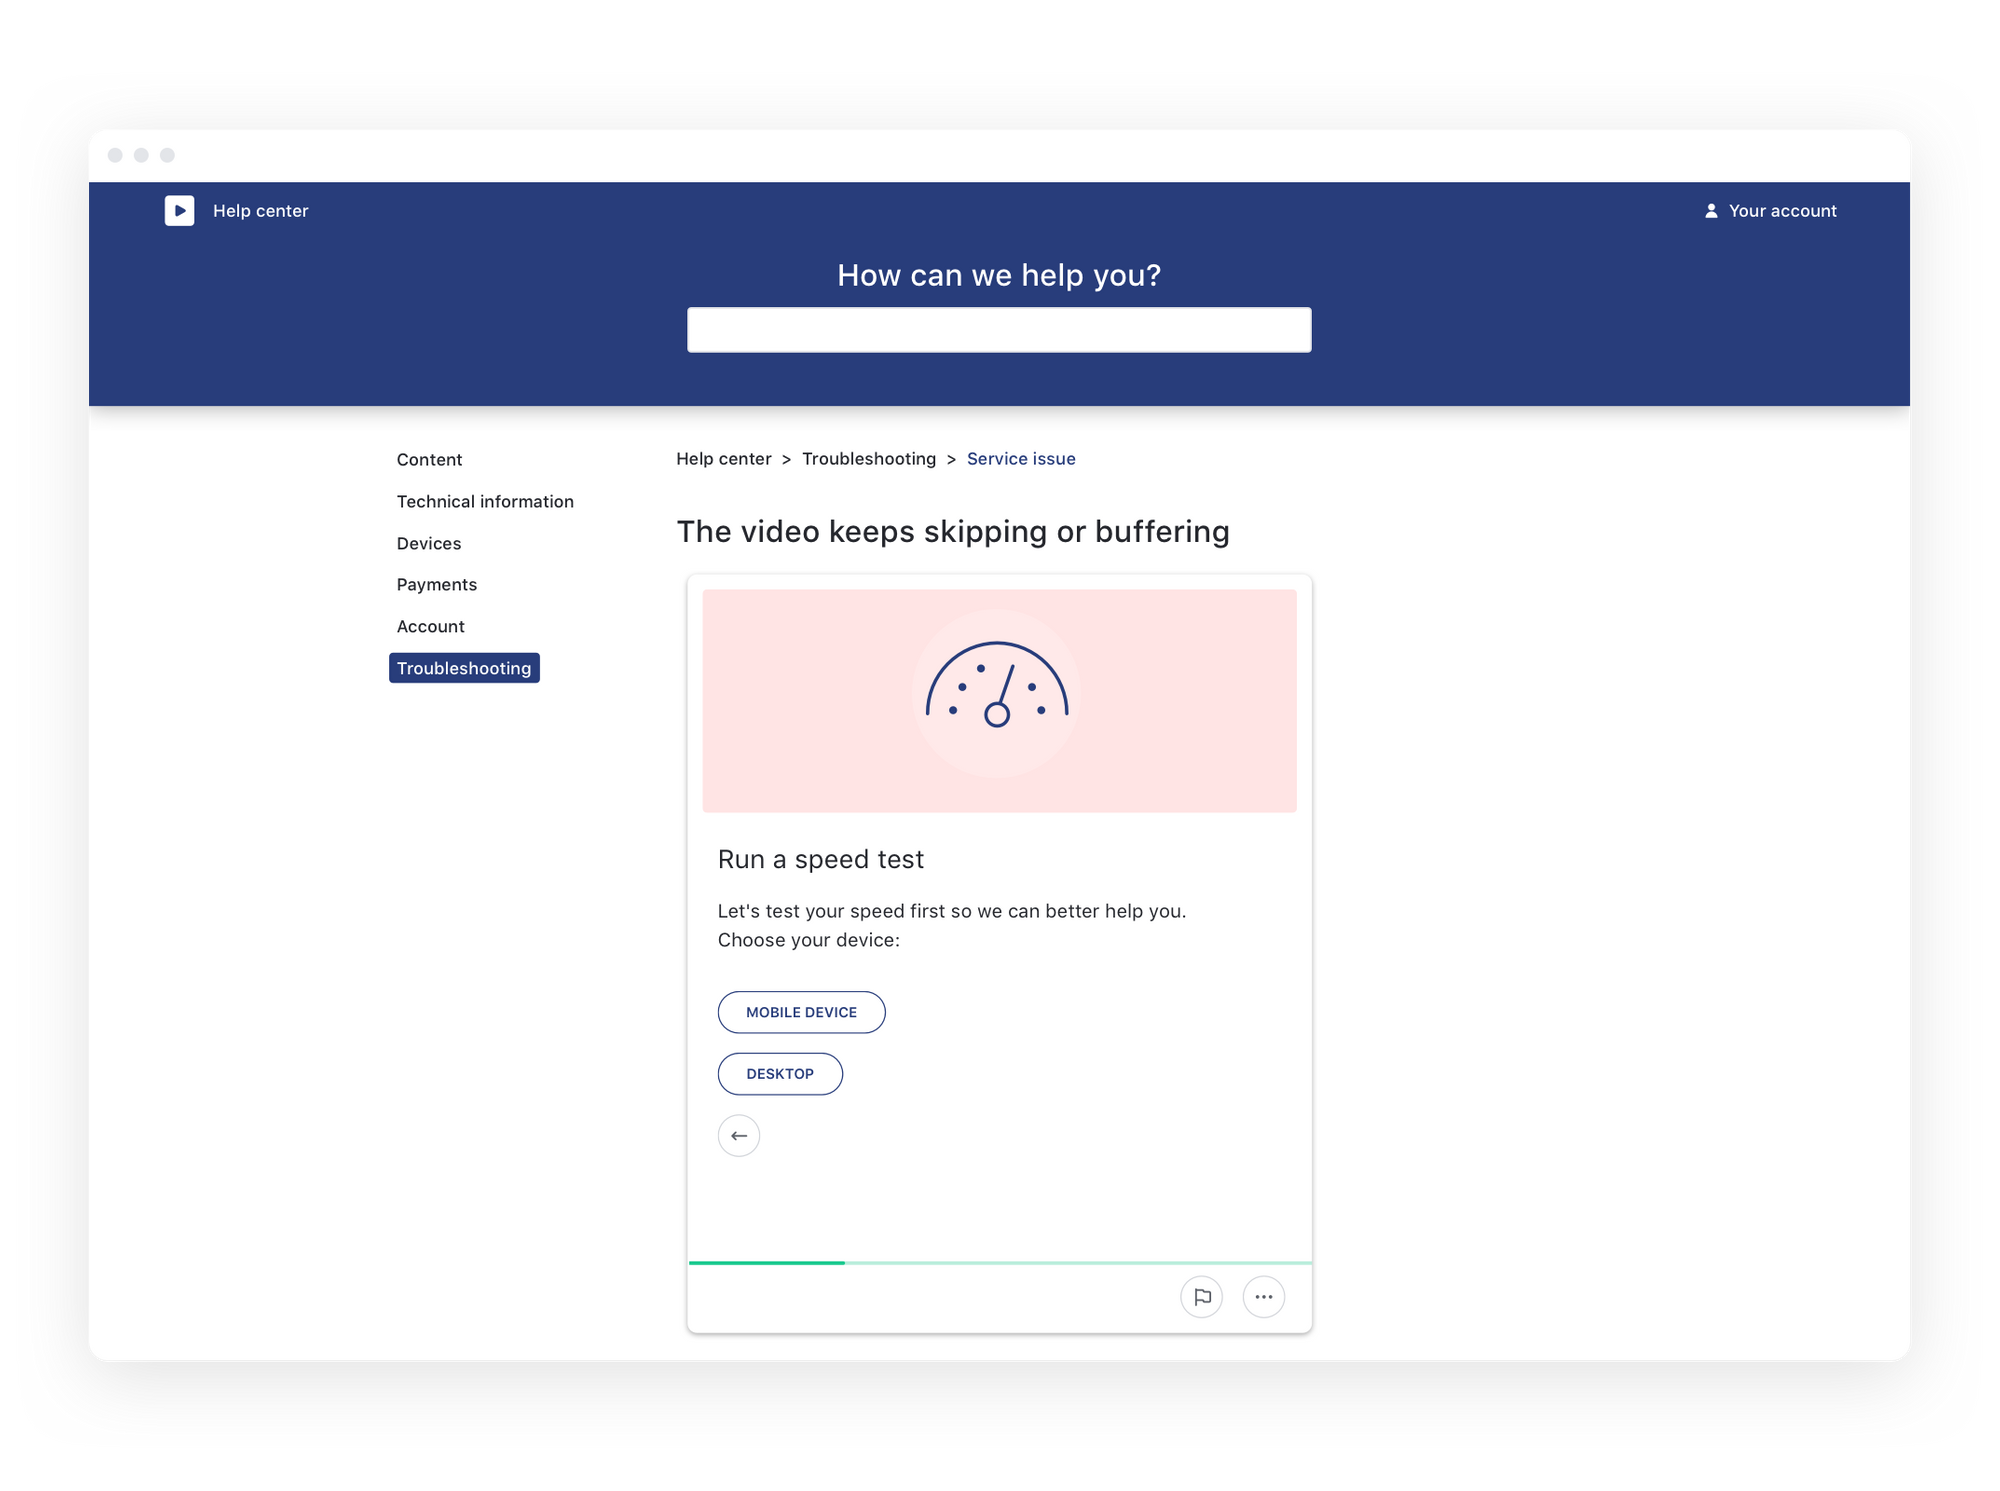Select the MOBILE DEVICE button
The height and width of the screenshot is (1491, 2000).
[802, 1012]
